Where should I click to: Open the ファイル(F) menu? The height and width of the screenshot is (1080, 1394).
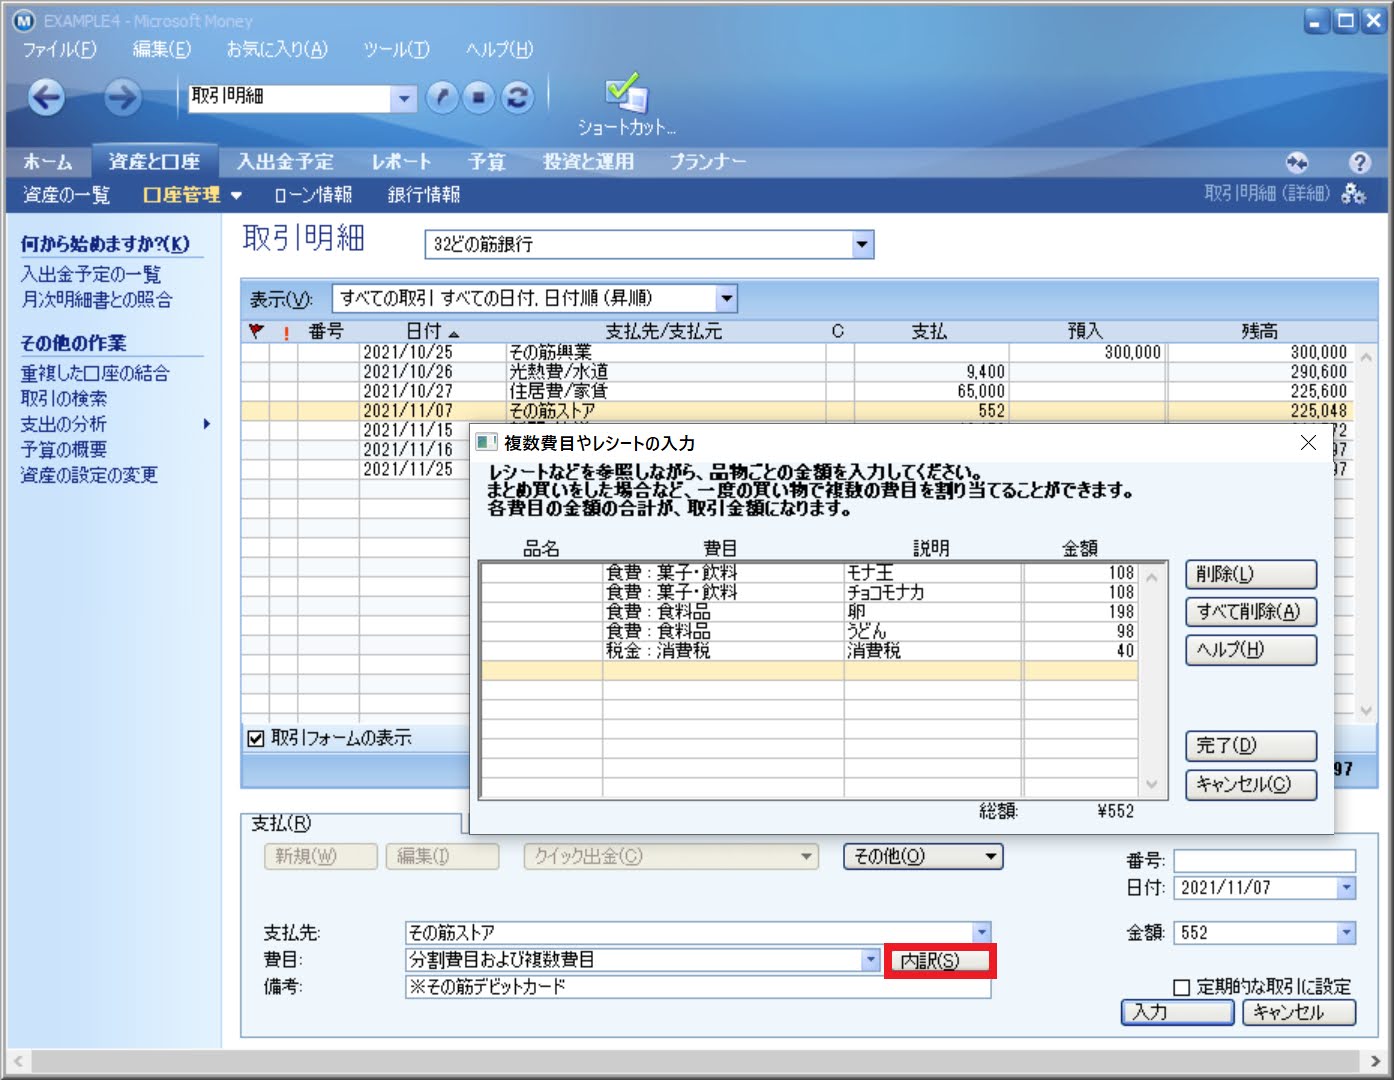click(59, 49)
